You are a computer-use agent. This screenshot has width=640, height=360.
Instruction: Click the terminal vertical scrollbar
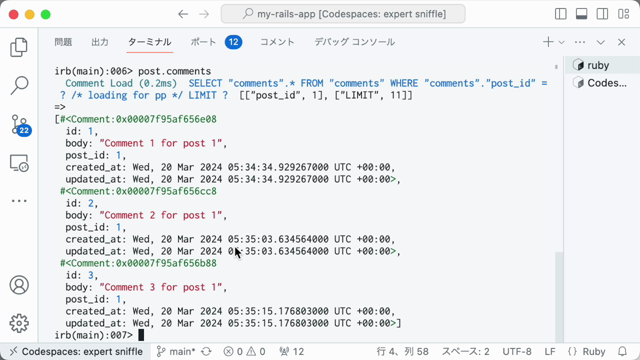coord(559,297)
